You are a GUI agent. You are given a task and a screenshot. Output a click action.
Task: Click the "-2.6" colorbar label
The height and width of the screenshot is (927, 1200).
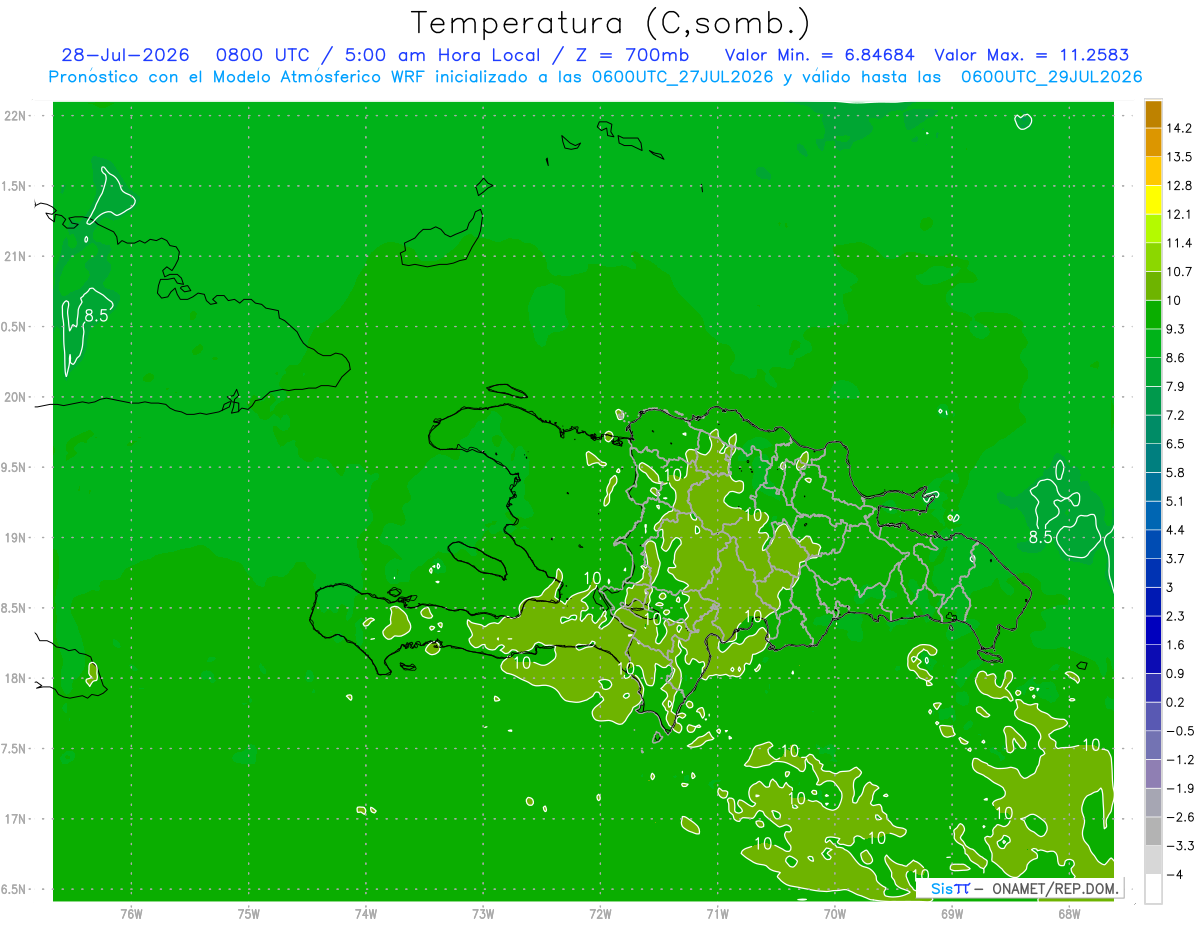1180,817
